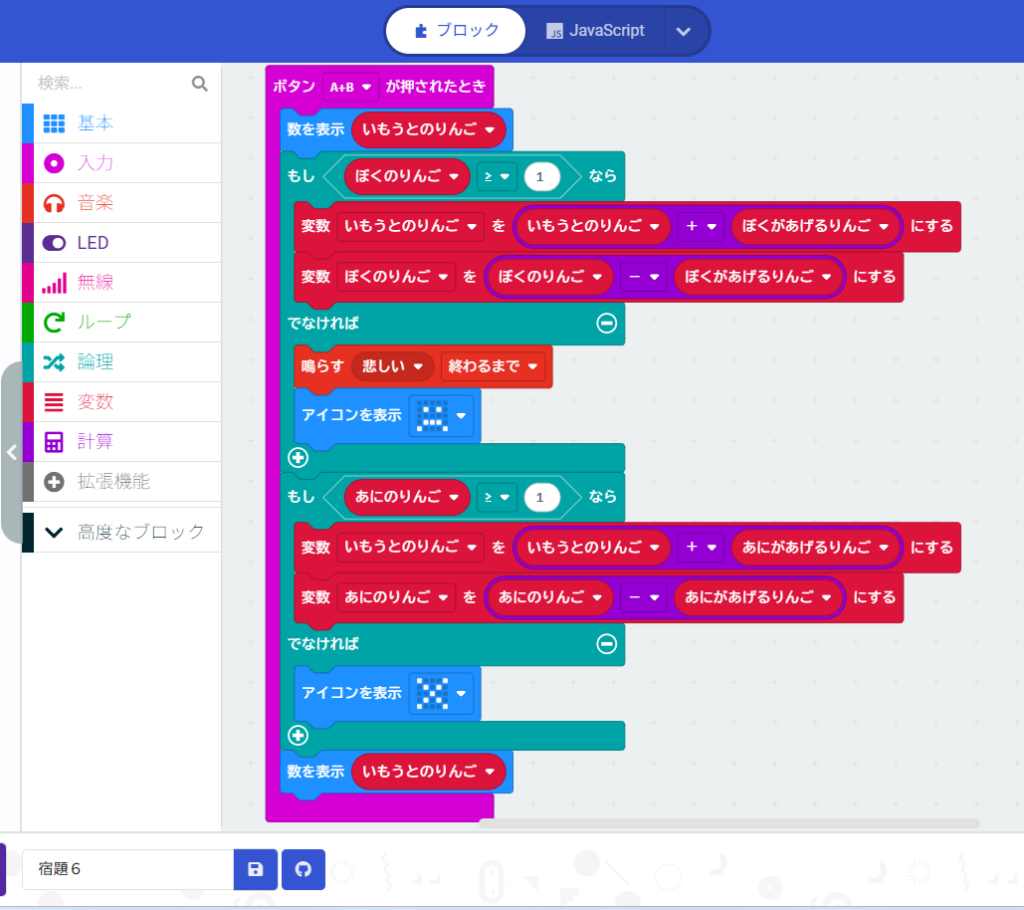
Task: Change − operator in あにのりんご row
Action: [x=643, y=597]
